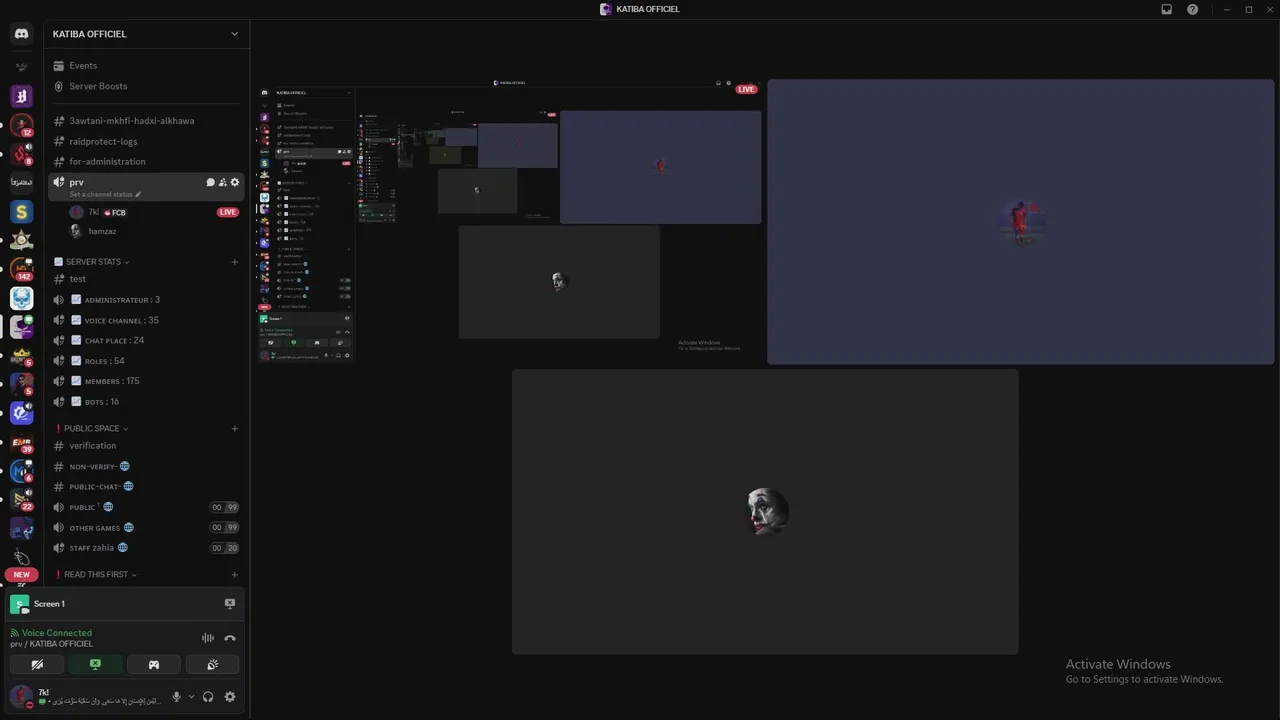Image resolution: width=1280 pixels, height=720 pixels.
Task: Collapse the SERVER STATS category
Action: [92, 262]
